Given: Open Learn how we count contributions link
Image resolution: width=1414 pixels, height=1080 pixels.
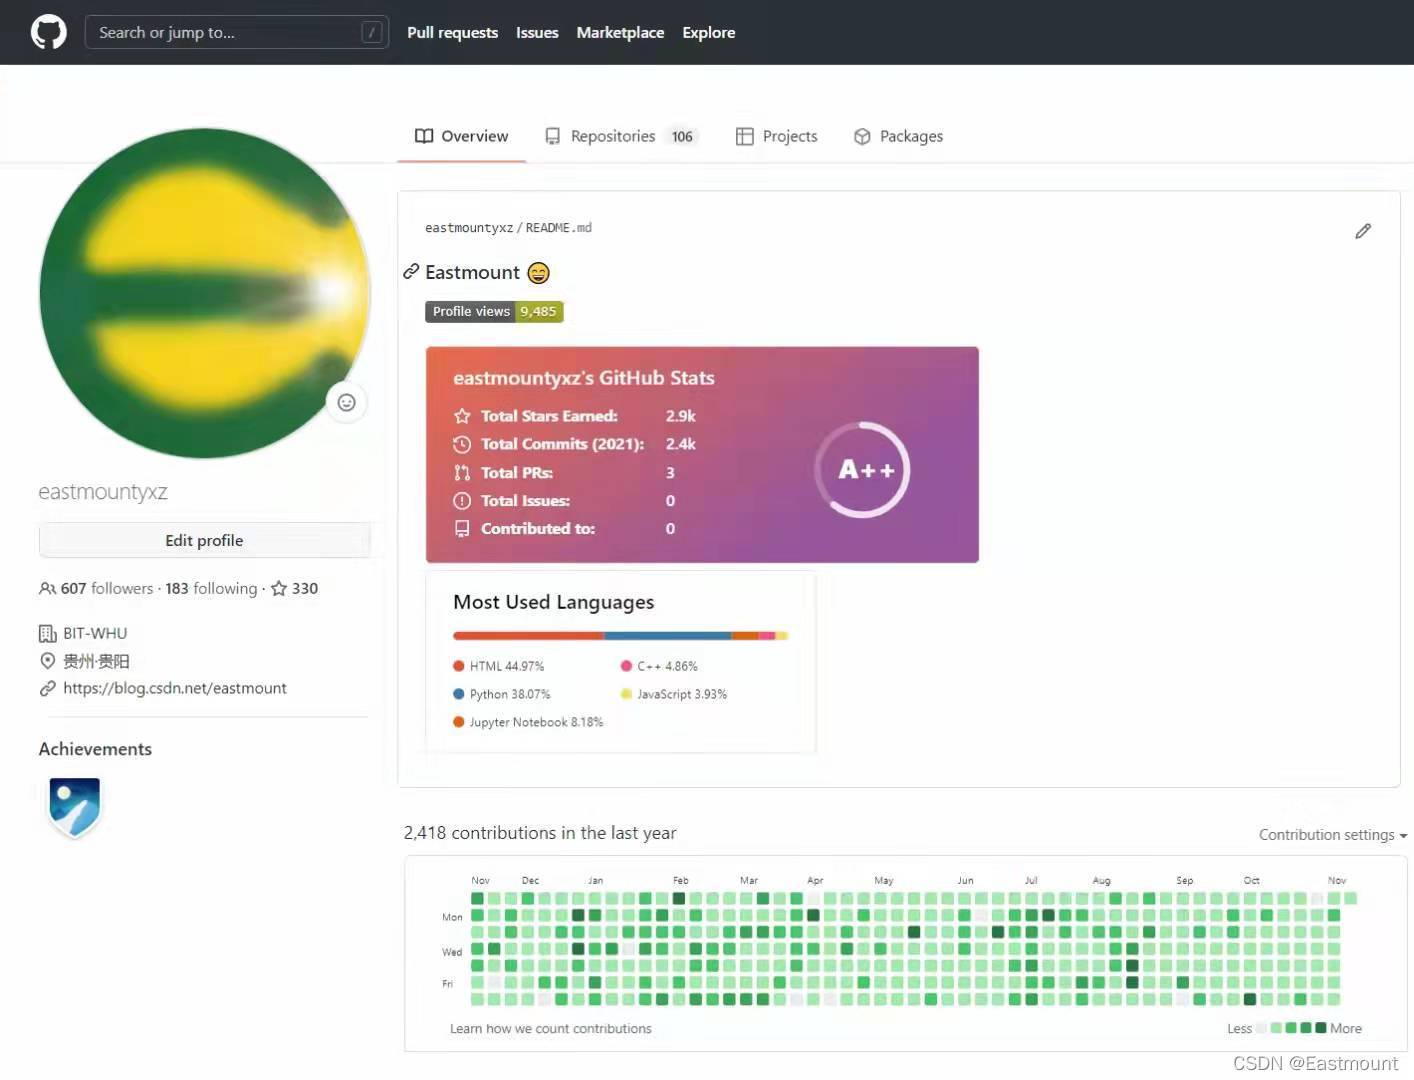Looking at the screenshot, I should pos(550,1028).
